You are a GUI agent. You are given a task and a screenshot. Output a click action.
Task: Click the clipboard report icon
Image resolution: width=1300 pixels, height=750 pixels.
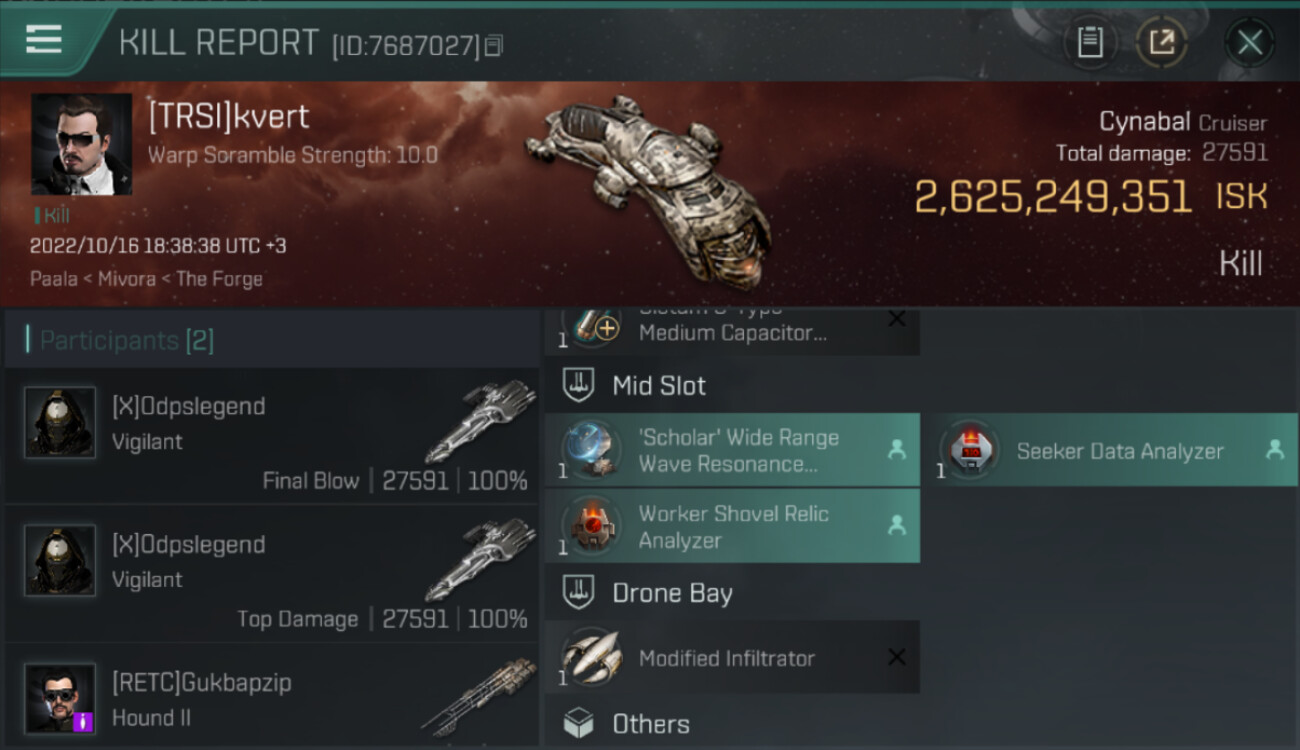[x=1090, y=42]
